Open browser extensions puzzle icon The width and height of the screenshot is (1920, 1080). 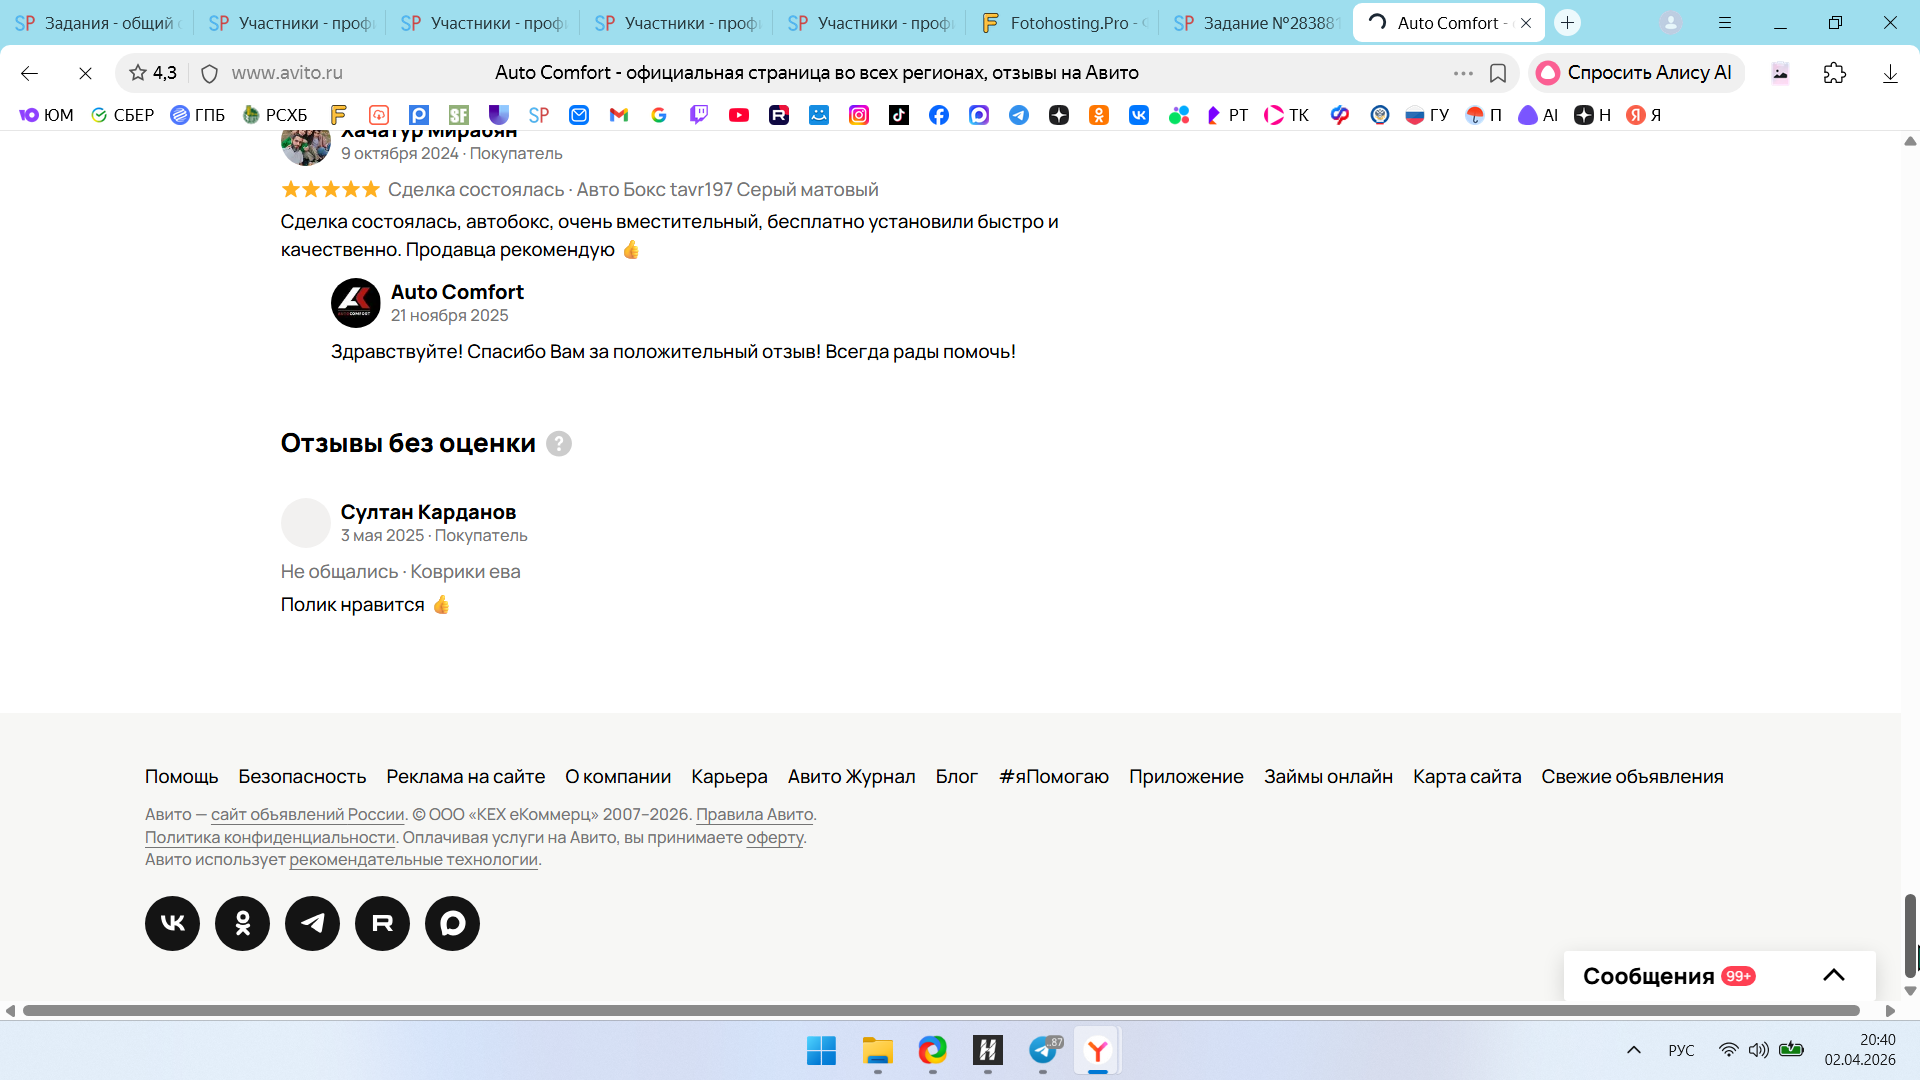[x=1834, y=73]
